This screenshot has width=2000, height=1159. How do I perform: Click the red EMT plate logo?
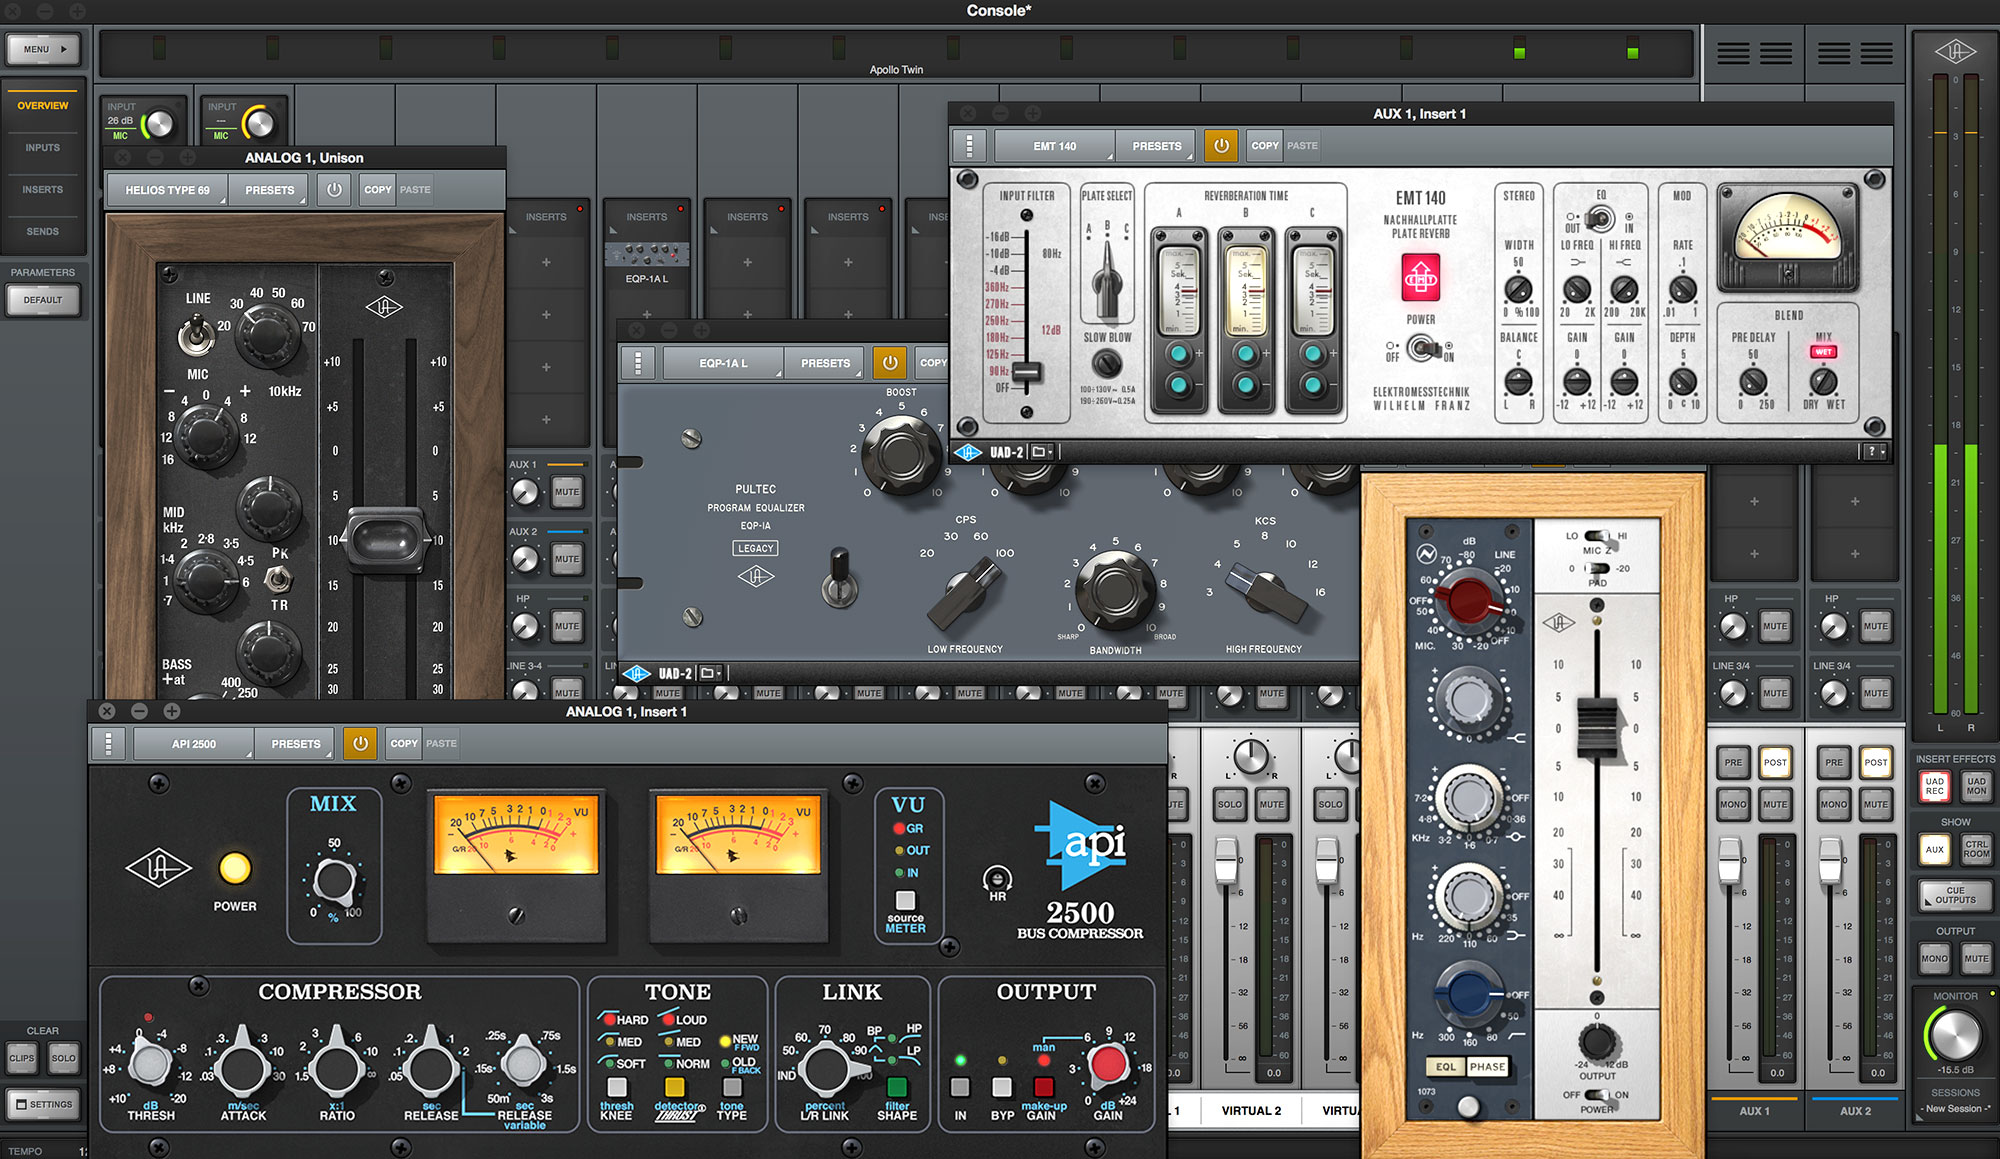[1420, 279]
